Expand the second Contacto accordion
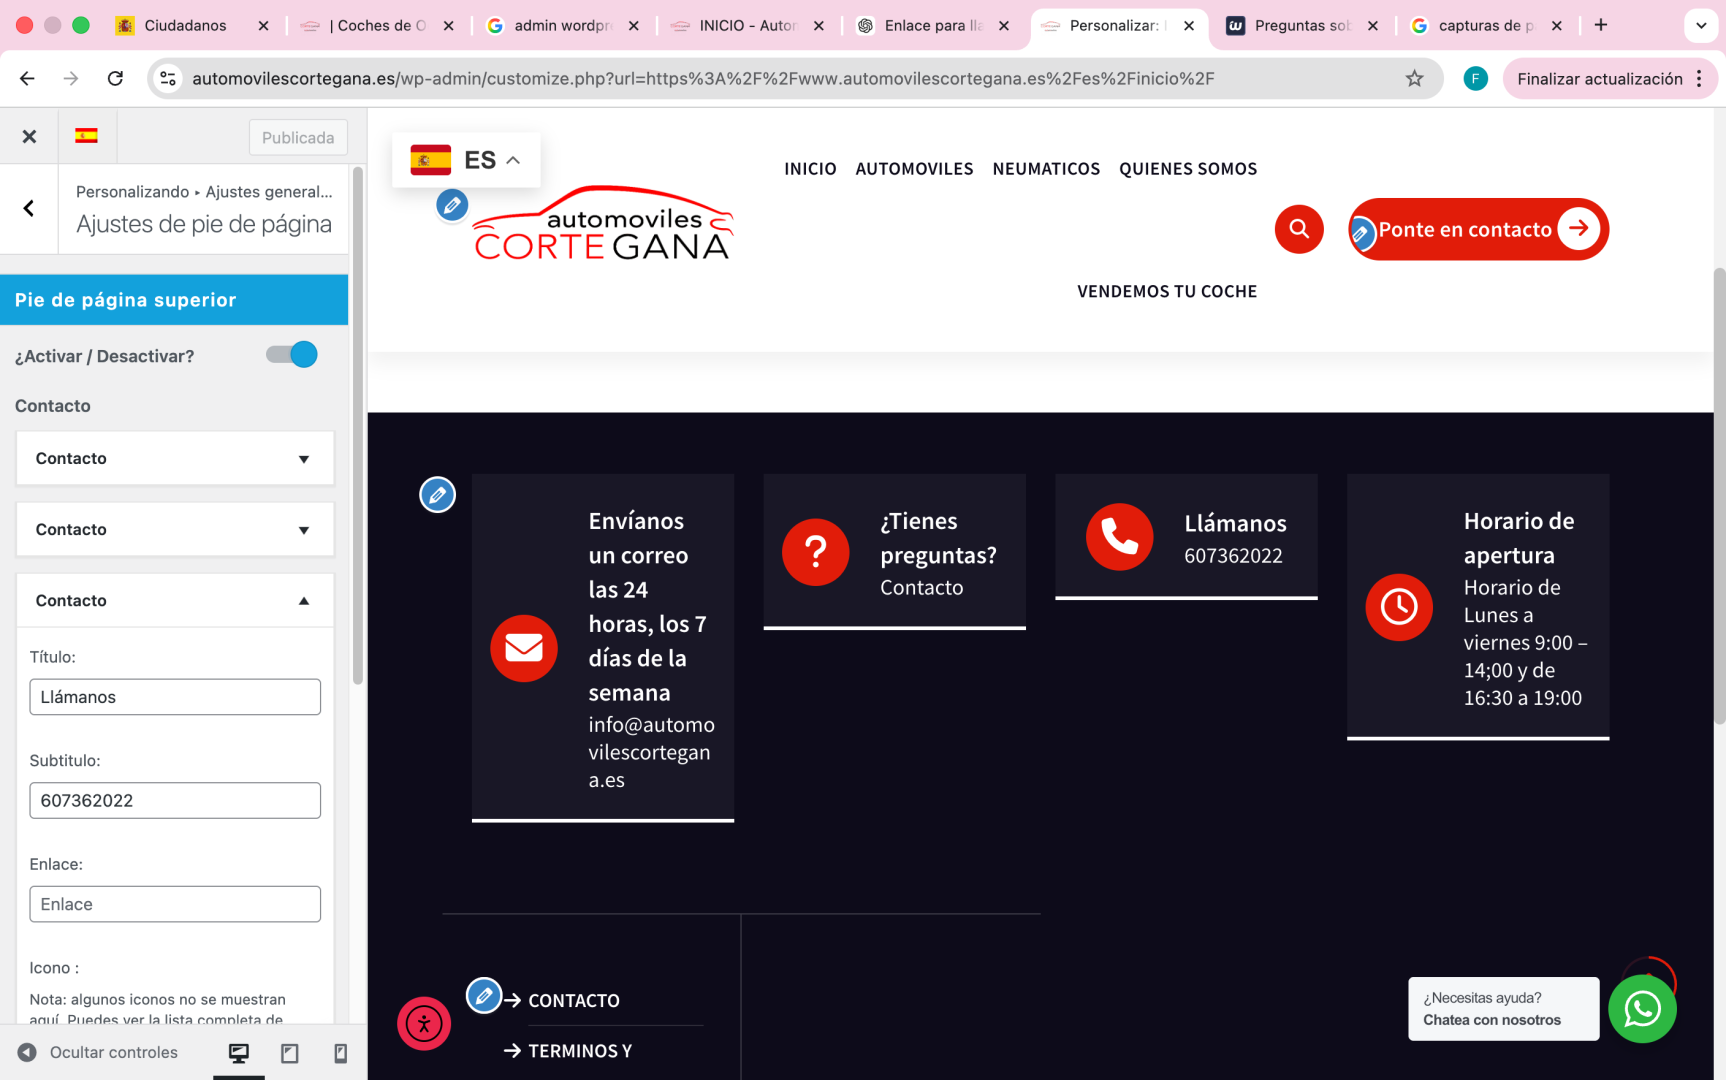Screen dimensions: 1726x1080 (175, 529)
